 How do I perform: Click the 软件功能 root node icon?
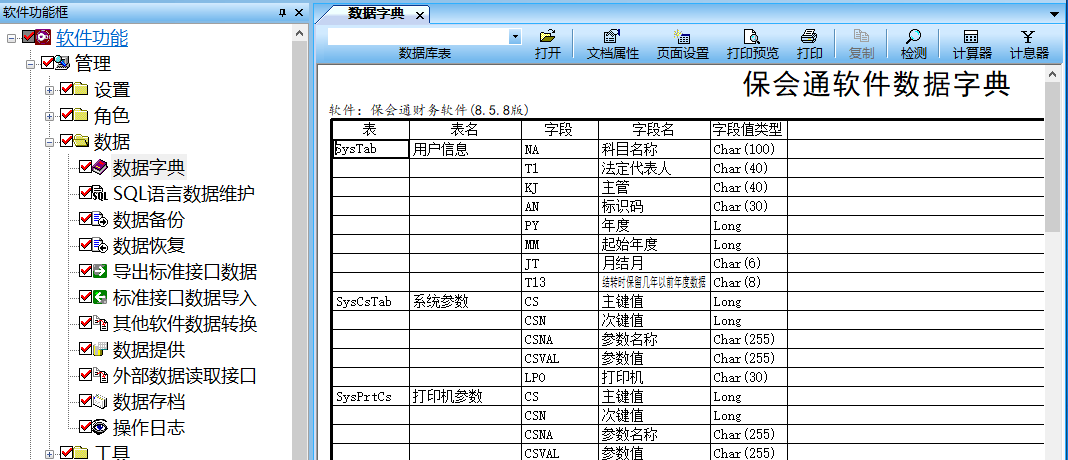tap(44, 37)
